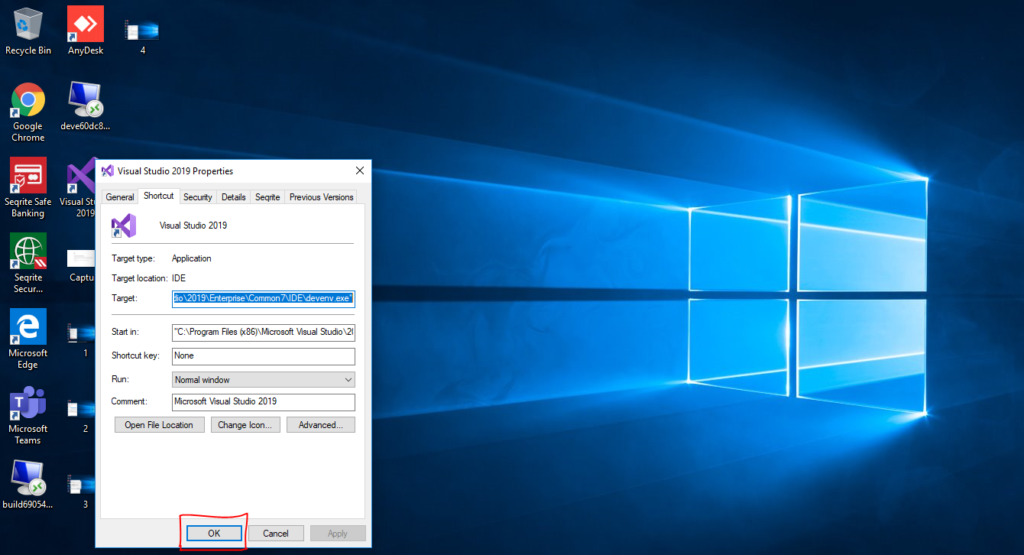Select the Visual Studio 2019 desktop icon
1024x555 pixels.
(80, 188)
